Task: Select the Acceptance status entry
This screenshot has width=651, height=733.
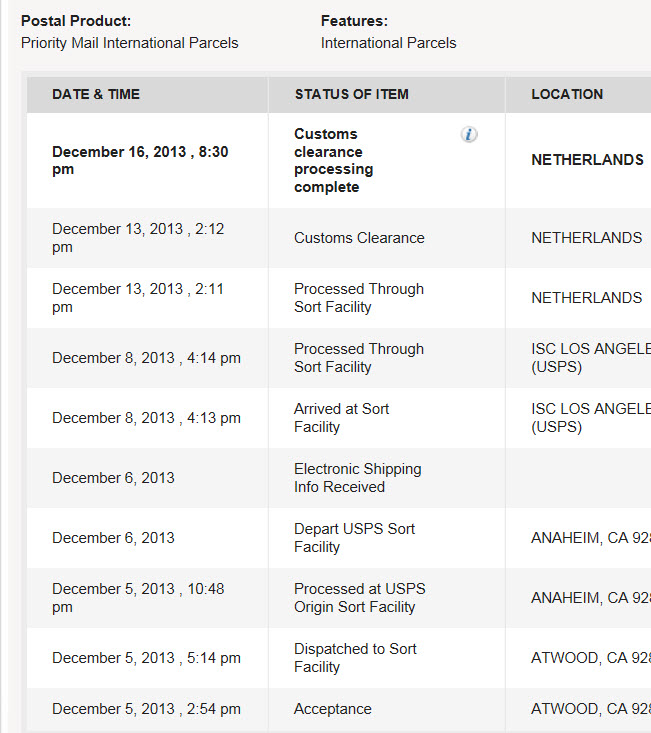Action: [x=333, y=709]
